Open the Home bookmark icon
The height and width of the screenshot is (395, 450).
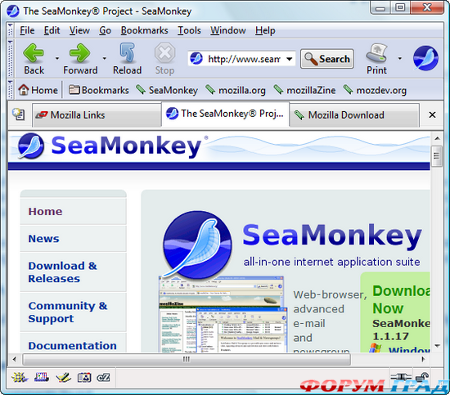tap(38, 90)
